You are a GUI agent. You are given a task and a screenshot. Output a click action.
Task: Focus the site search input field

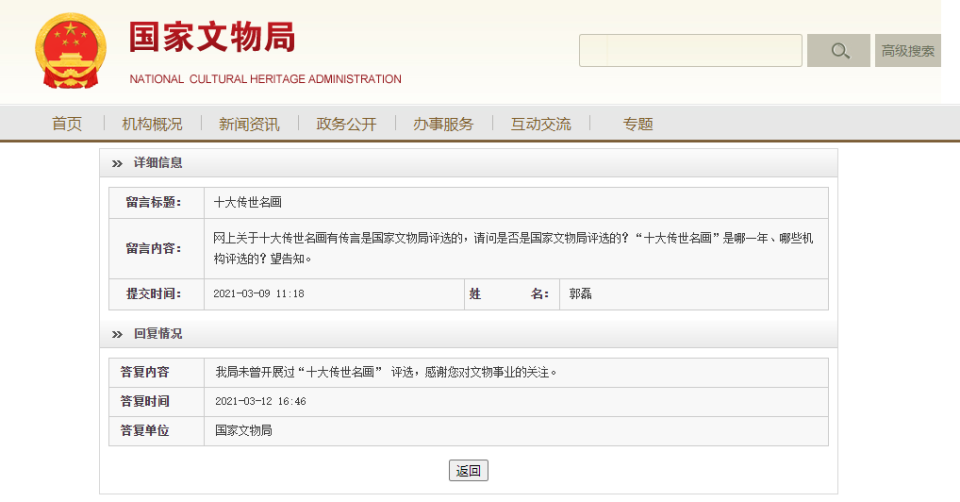coord(691,51)
